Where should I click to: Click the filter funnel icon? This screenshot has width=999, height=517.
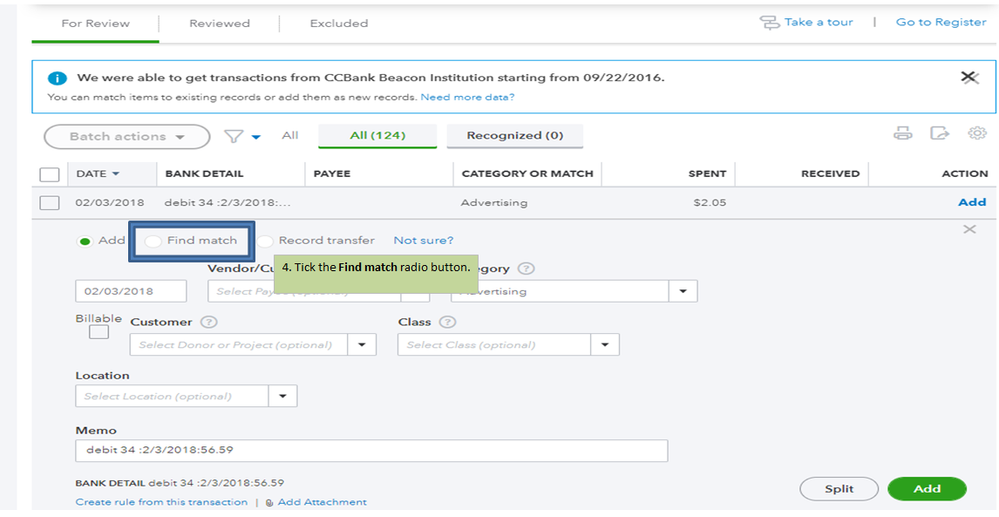point(234,136)
